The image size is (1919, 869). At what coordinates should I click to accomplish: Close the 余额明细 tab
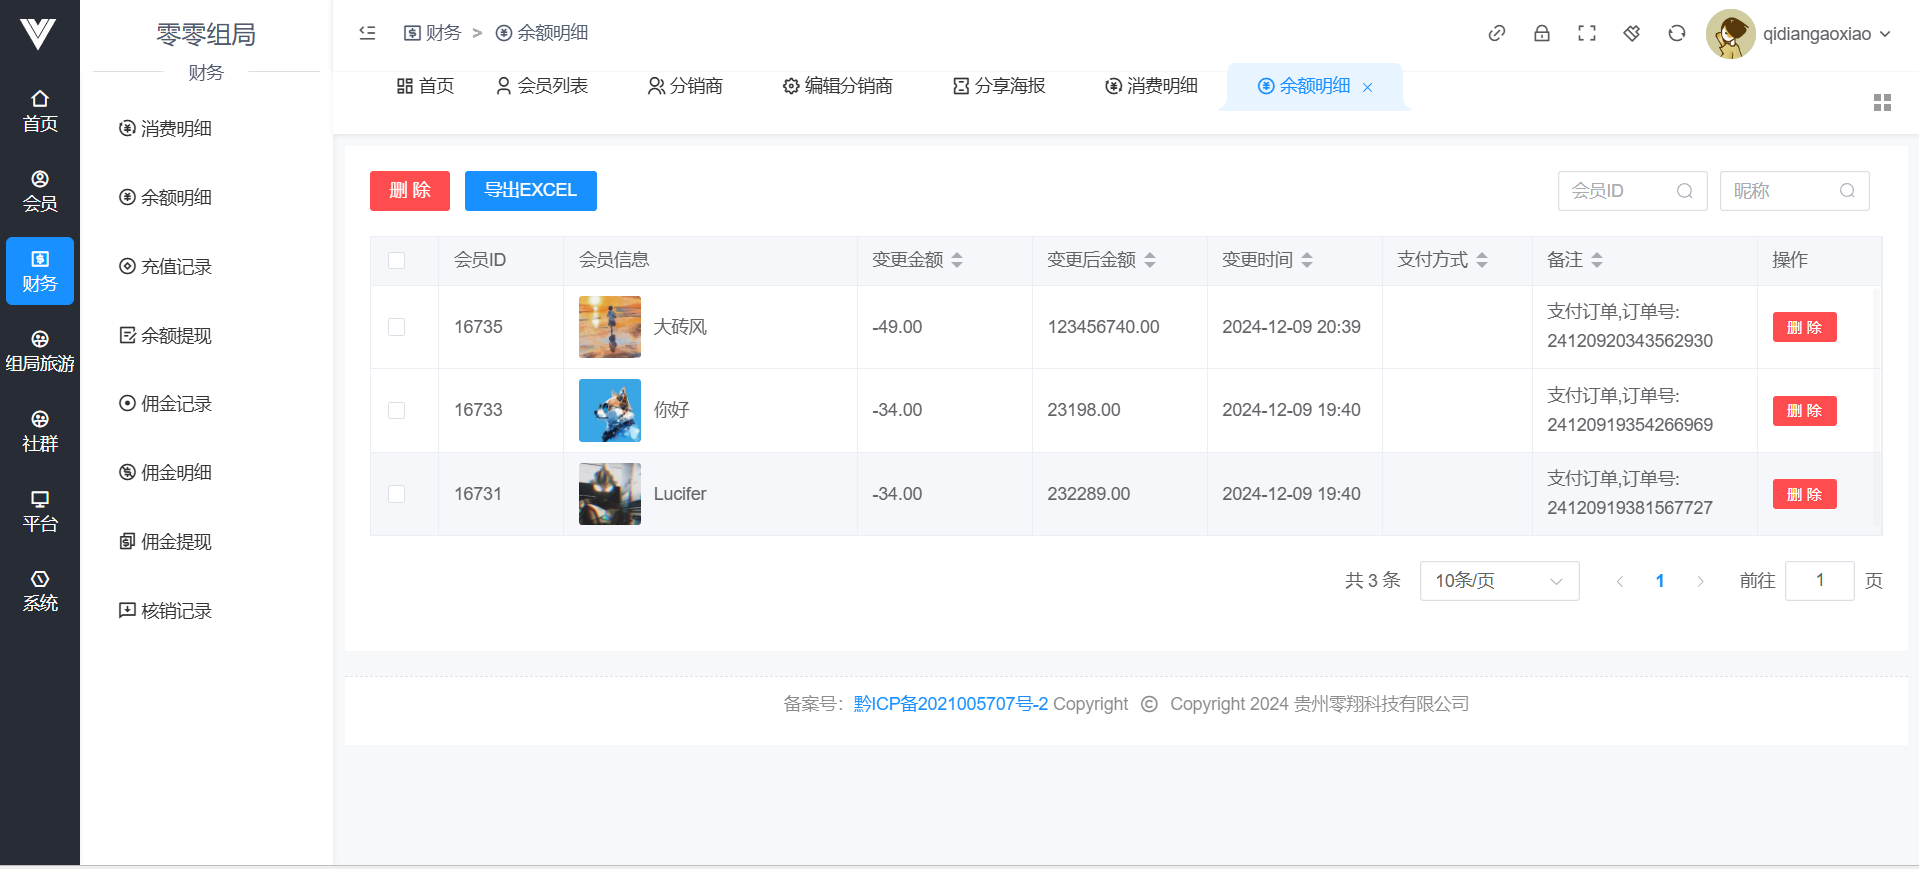[x=1367, y=88]
